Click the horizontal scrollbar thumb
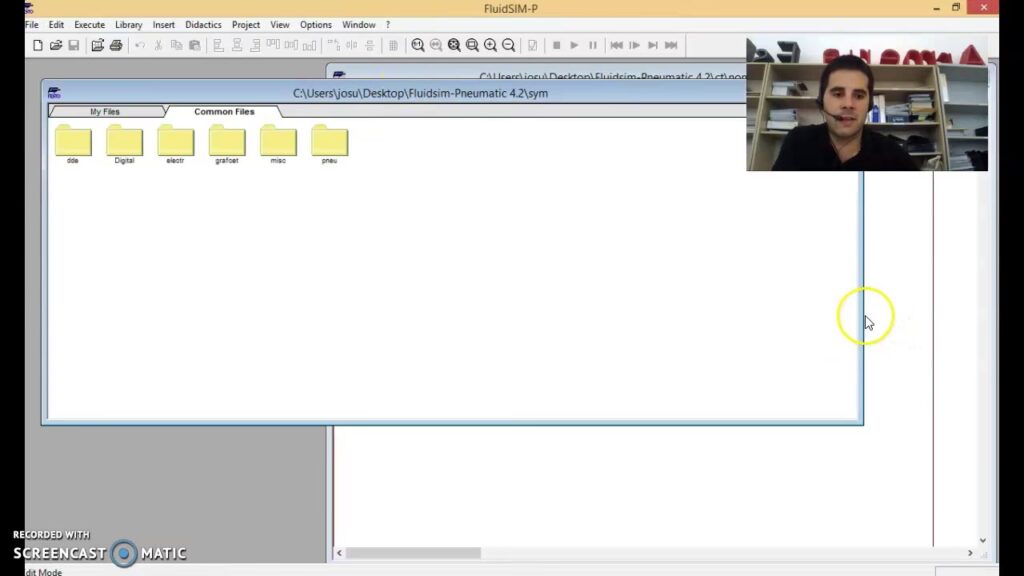This screenshot has height=576, width=1024. [413, 553]
